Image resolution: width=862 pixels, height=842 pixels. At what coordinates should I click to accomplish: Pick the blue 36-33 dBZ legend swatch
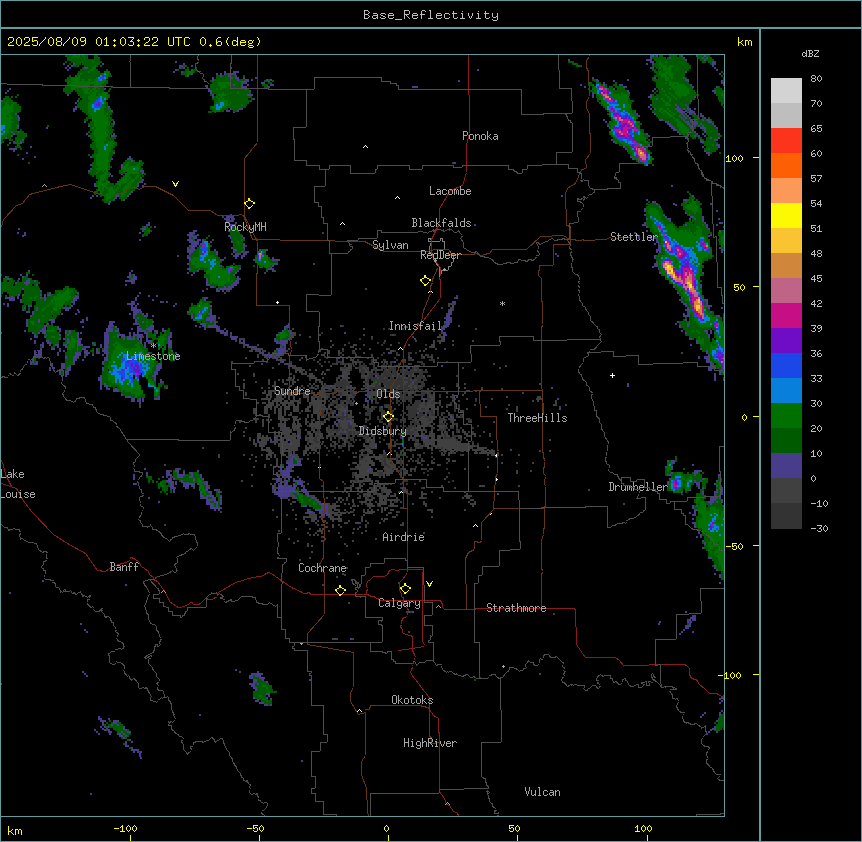pyautogui.click(x=786, y=365)
